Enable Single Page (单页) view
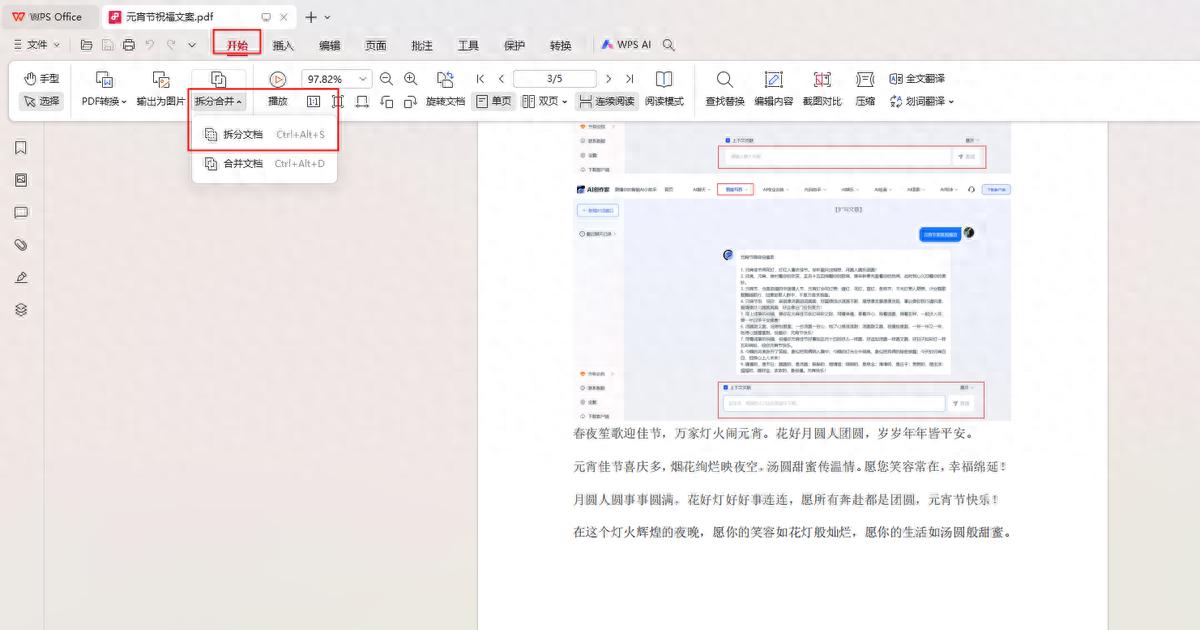The height and width of the screenshot is (630, 1200). click(493, 101)
